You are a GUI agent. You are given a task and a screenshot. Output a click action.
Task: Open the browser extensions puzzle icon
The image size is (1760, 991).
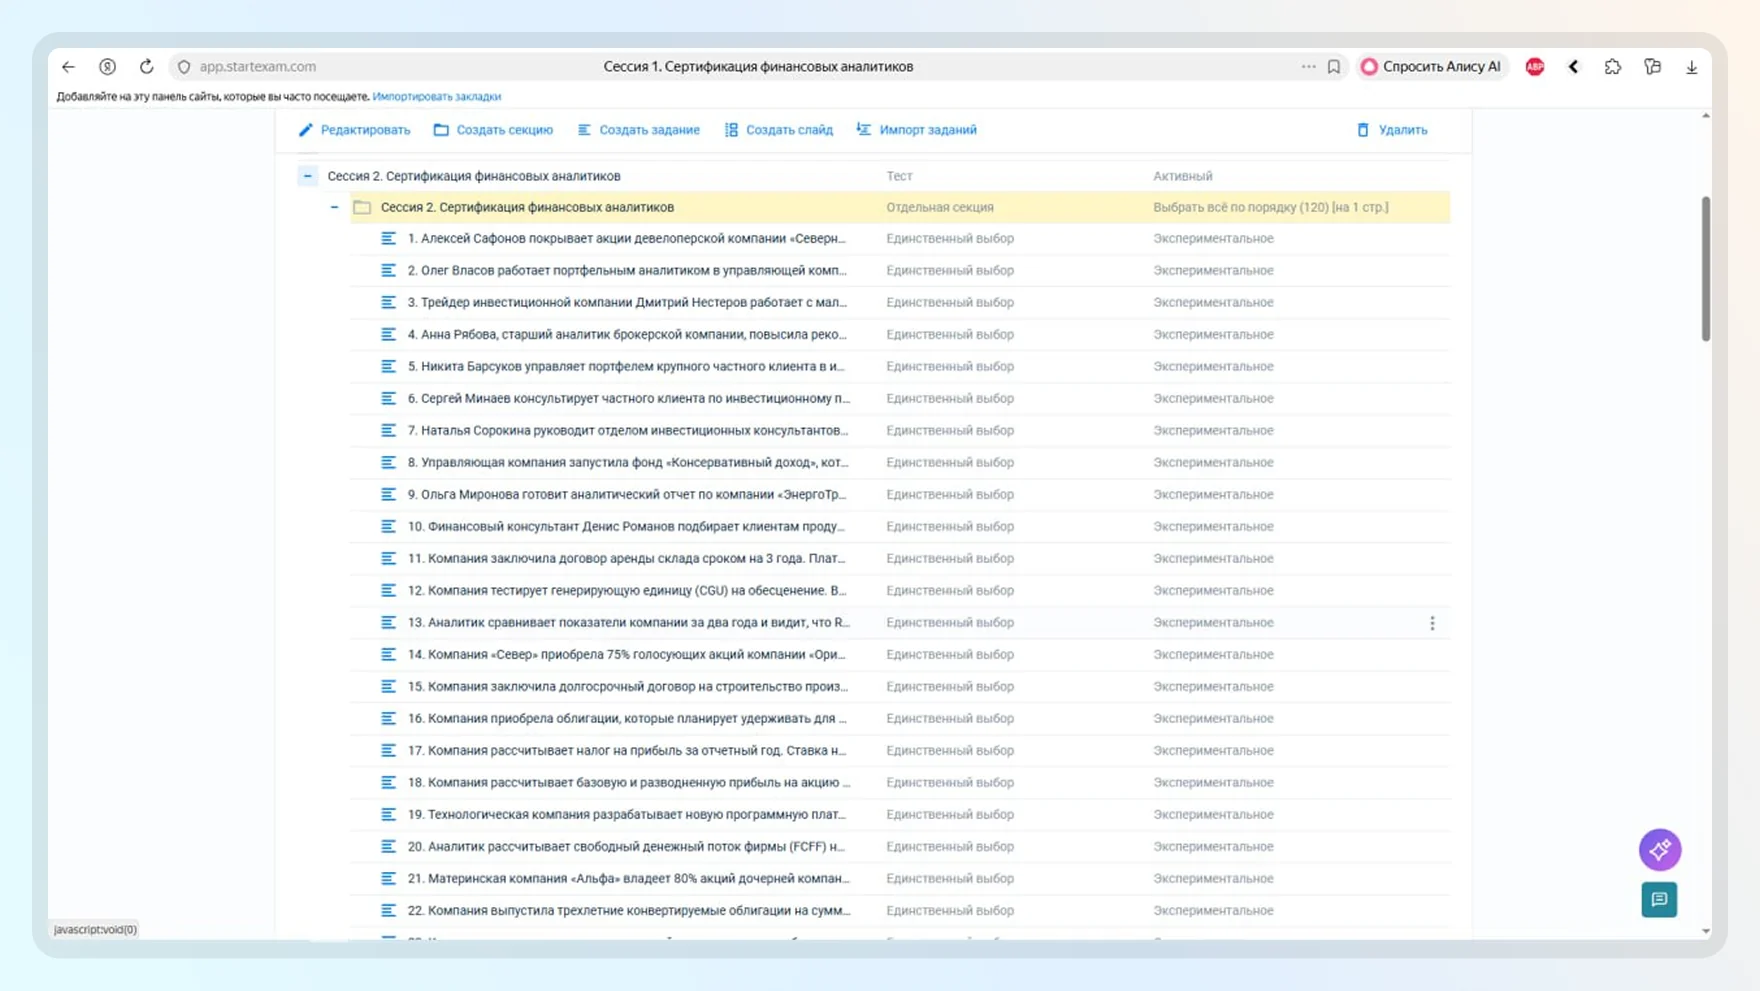(x=1613, y=67)
